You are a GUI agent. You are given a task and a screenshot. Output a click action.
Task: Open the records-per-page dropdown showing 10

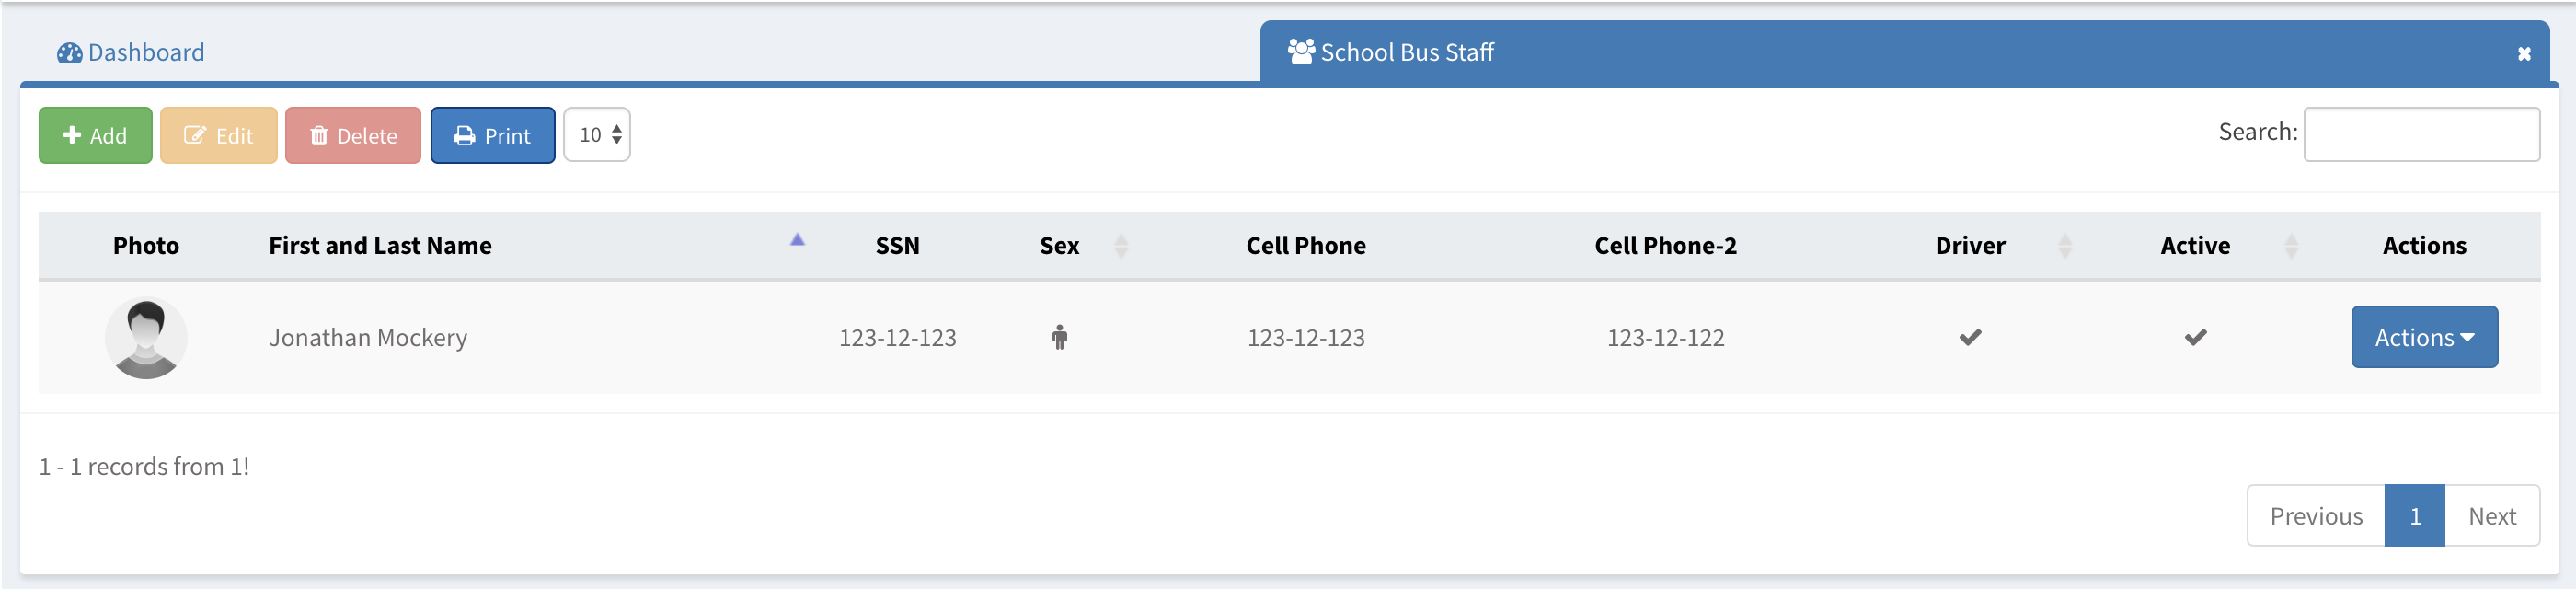click(597, 134)
